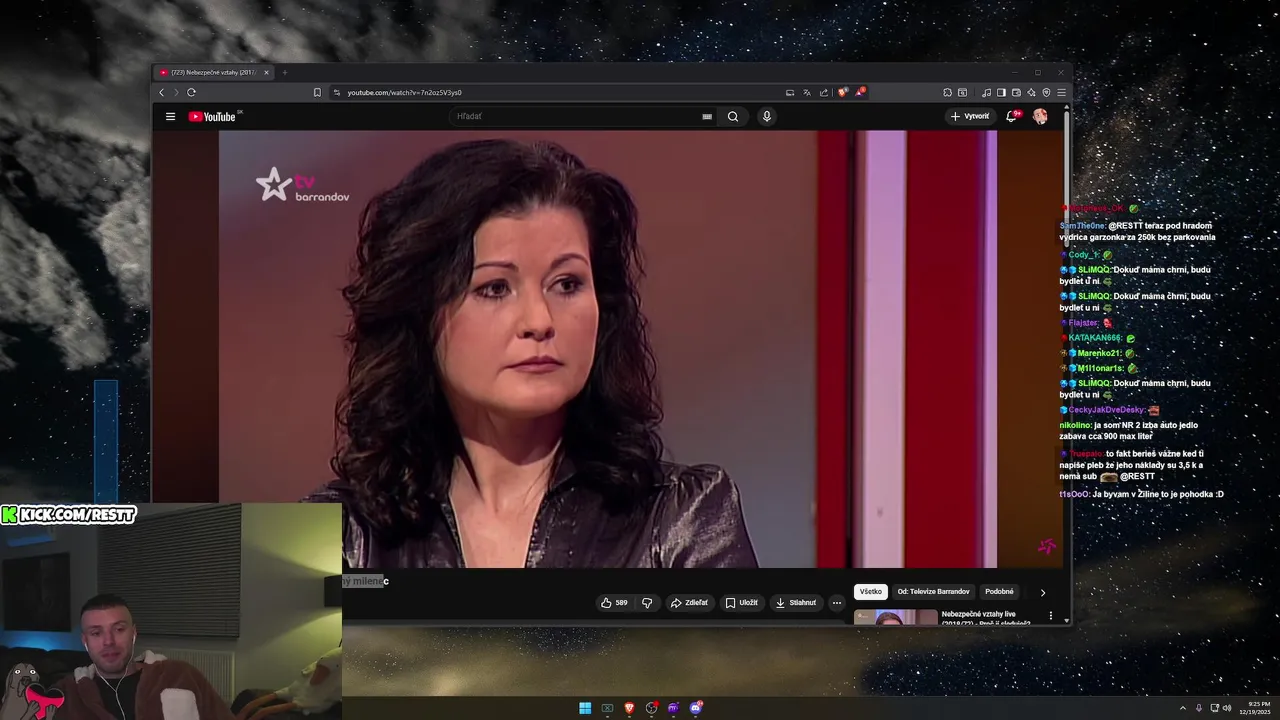
Task: Open the on-screen keyboard in search box
Action: coord(707,116)
